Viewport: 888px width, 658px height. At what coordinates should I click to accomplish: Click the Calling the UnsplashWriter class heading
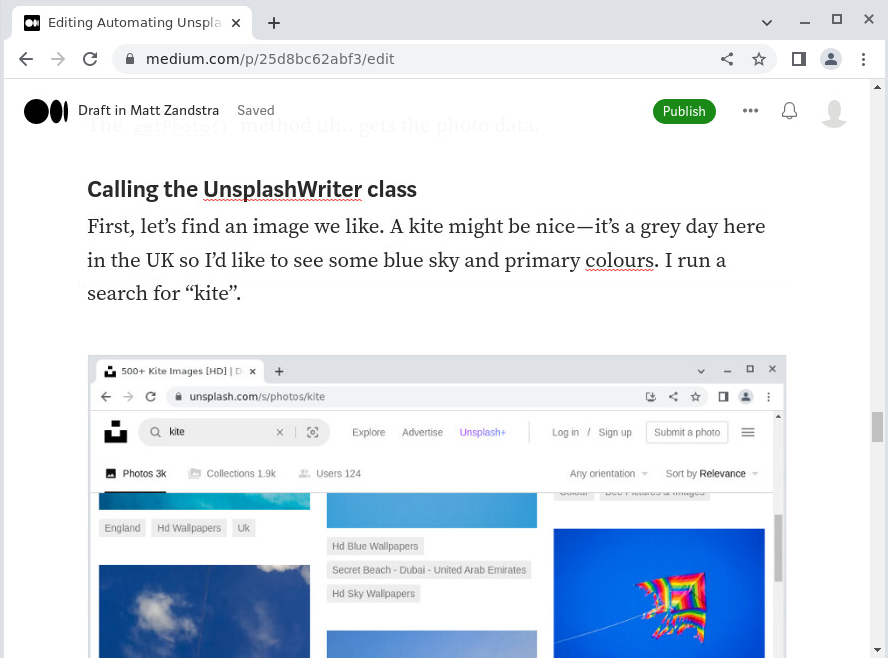(x=252, y=189)
